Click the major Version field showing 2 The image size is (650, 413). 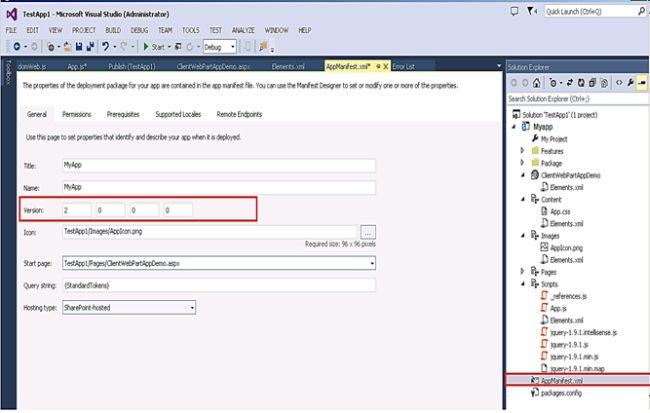tap(77, 210)
